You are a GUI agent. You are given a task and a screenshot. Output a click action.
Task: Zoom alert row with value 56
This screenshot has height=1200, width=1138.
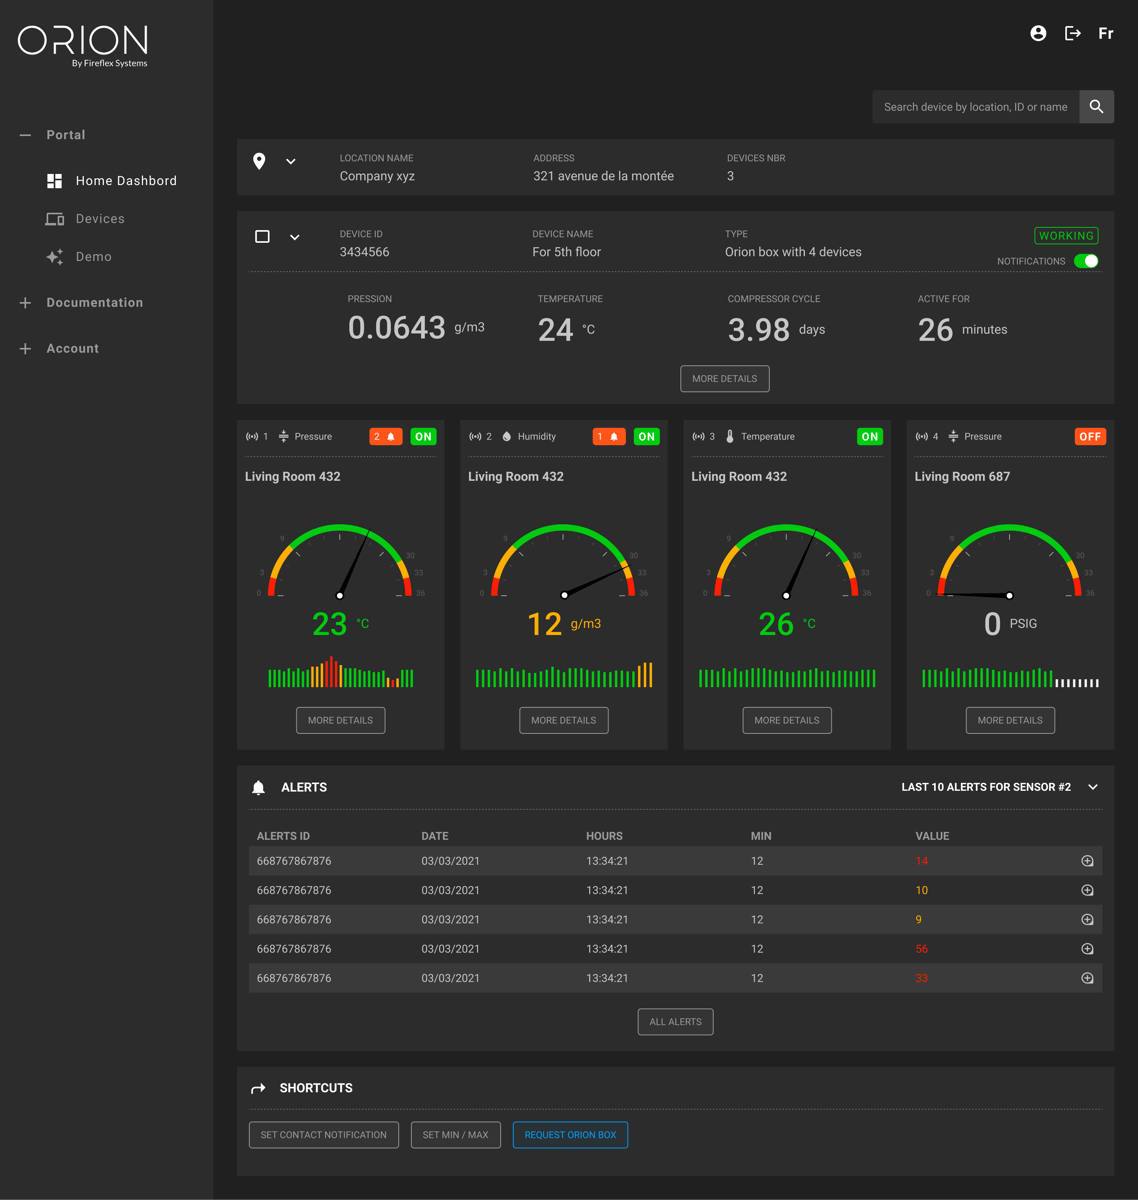(1087, 949)
